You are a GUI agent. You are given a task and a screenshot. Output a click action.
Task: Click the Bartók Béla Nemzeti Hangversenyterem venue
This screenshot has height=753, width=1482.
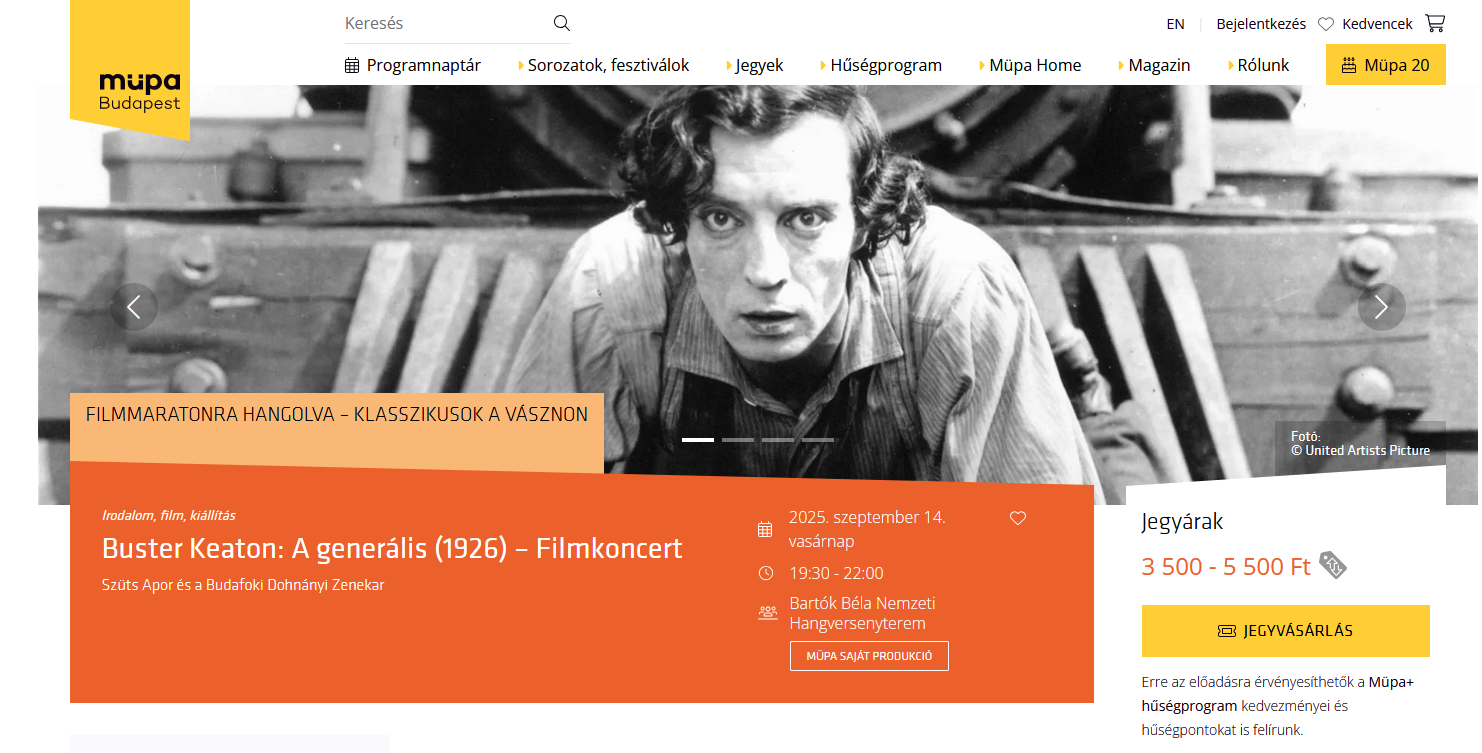click(x=863, y=613)
